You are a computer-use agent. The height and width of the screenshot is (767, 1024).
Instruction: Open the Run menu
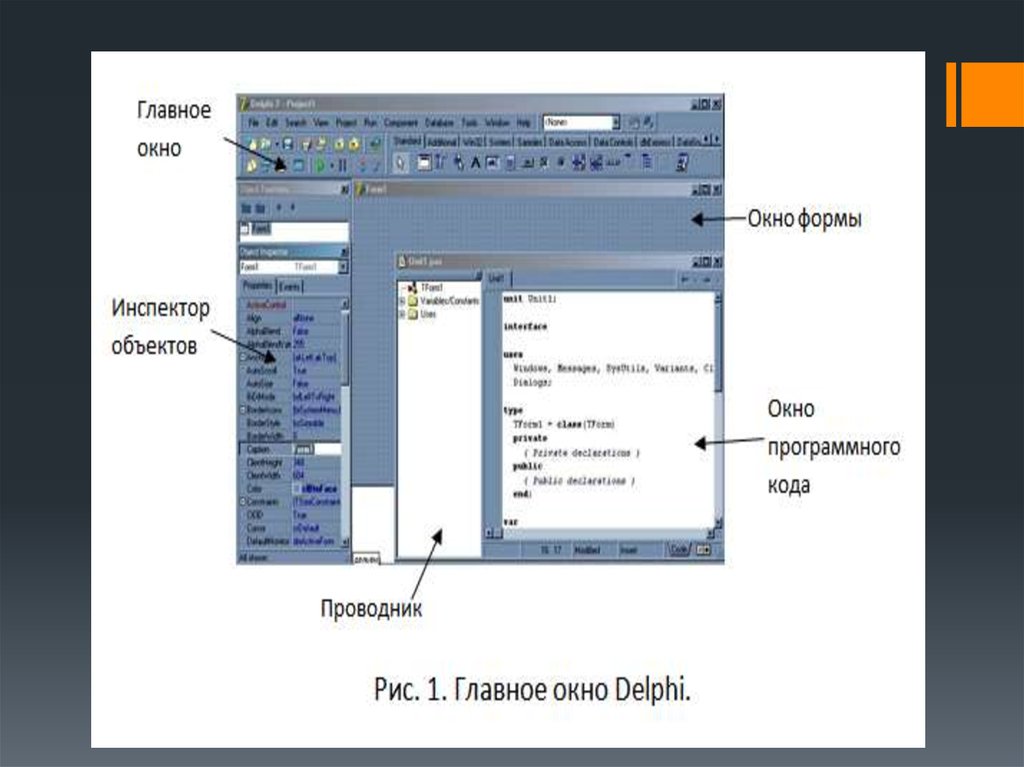(x=370, y=122)
